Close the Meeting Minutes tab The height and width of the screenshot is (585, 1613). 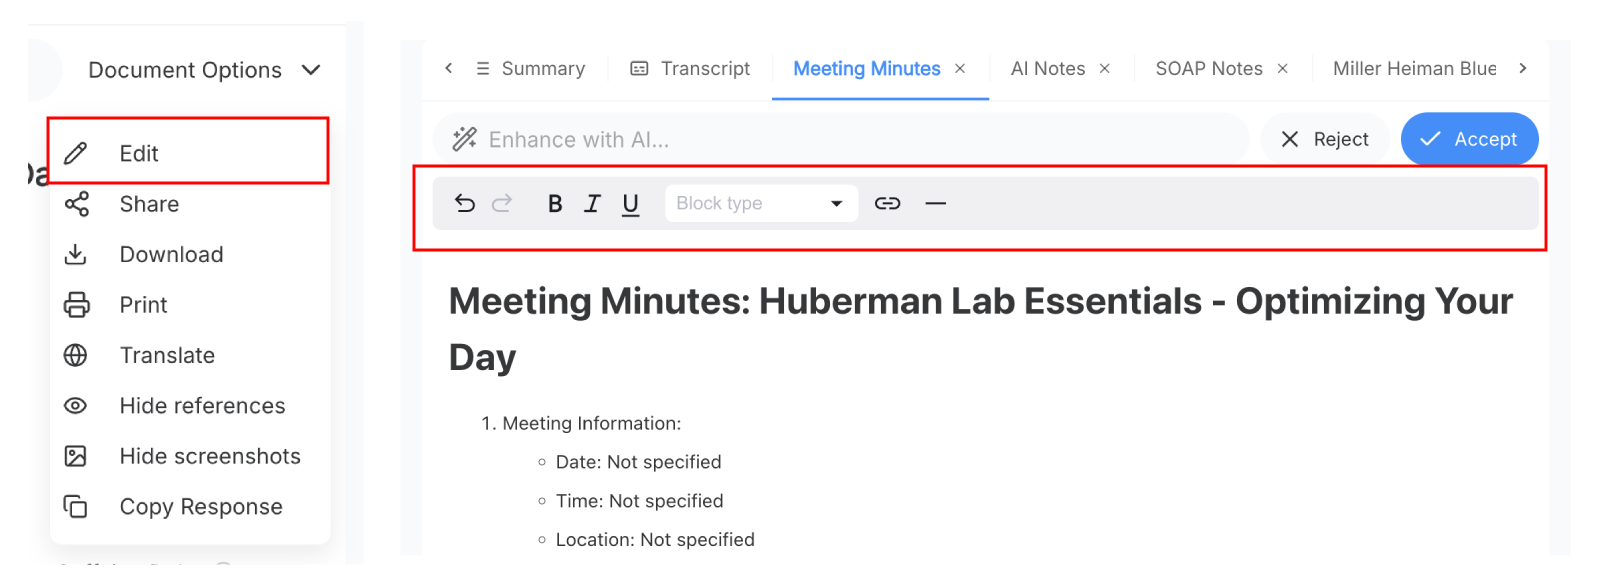click(x=960, y=69)
